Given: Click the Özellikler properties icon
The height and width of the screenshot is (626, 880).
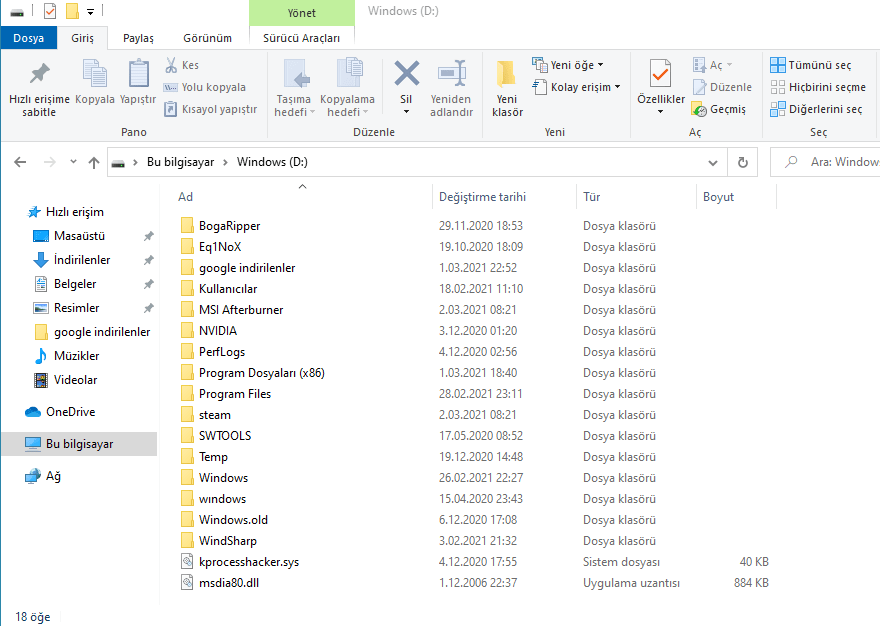Looking at the screenshot, I should [661, 74].
